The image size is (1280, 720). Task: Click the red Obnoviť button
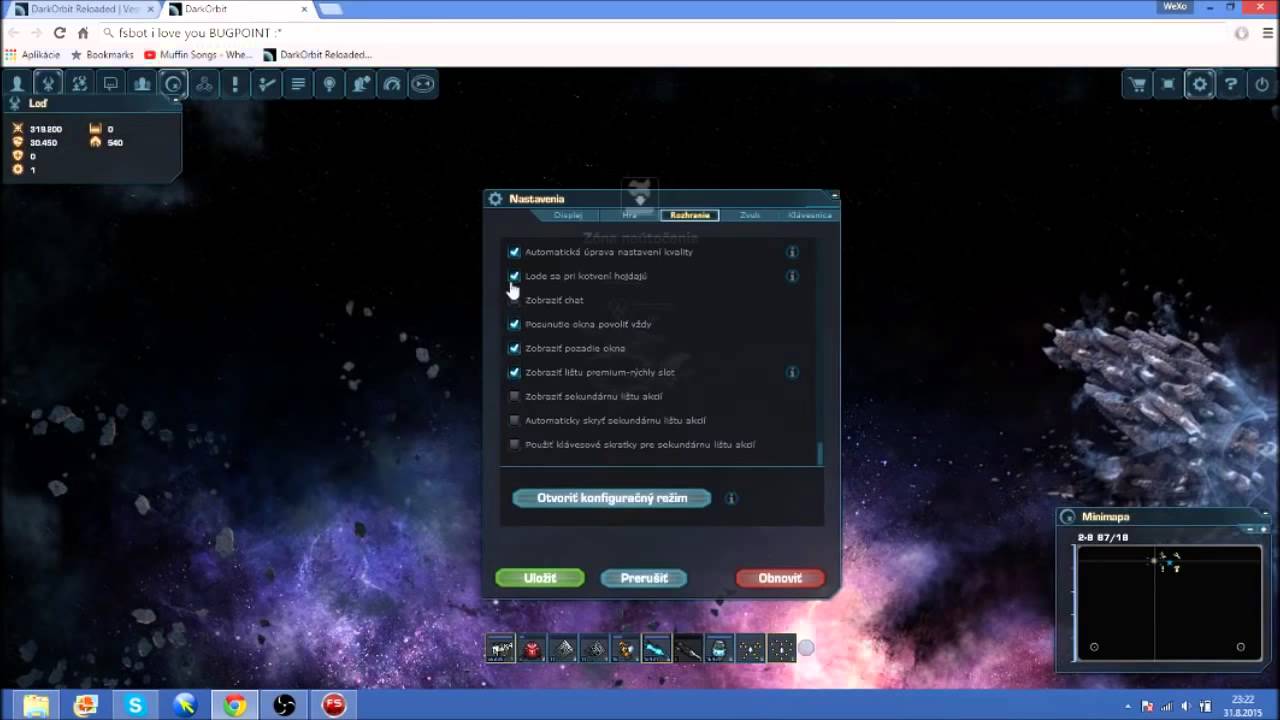coord(780,578)
